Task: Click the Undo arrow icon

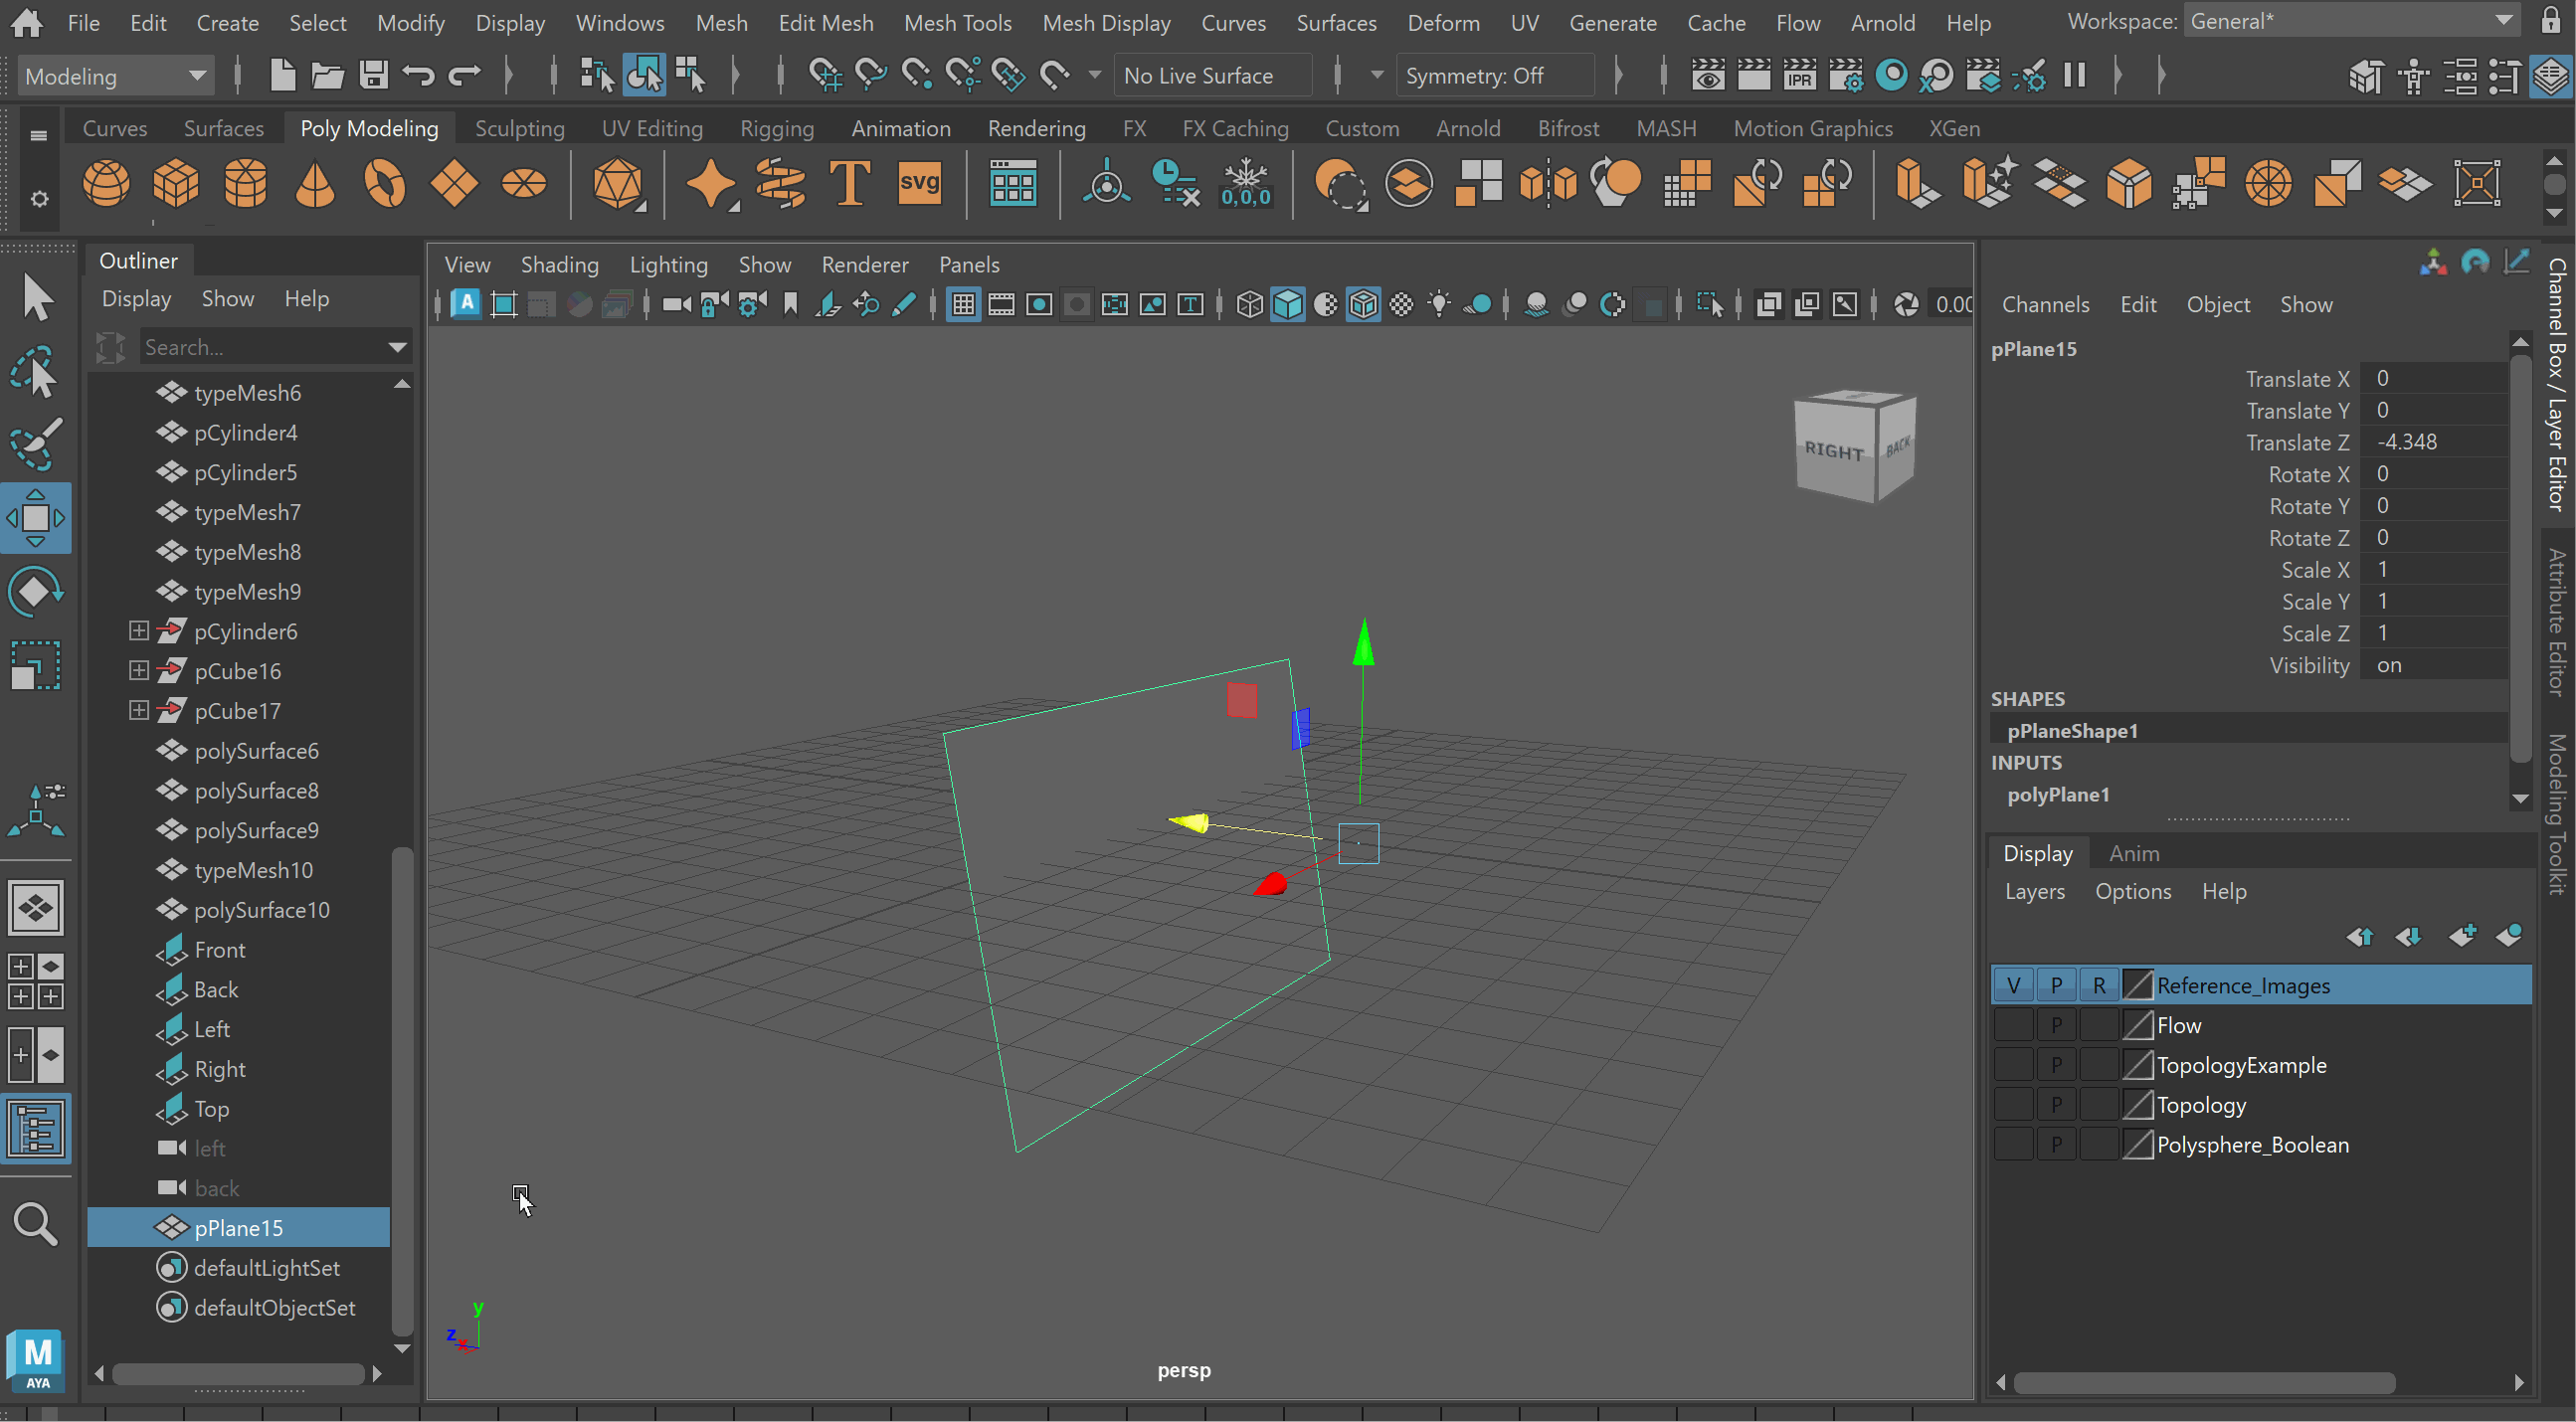Action: click(x=419, y=76)
